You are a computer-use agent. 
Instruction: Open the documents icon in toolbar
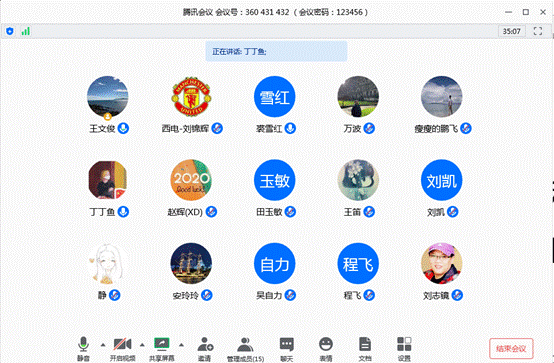pos(365,344)
